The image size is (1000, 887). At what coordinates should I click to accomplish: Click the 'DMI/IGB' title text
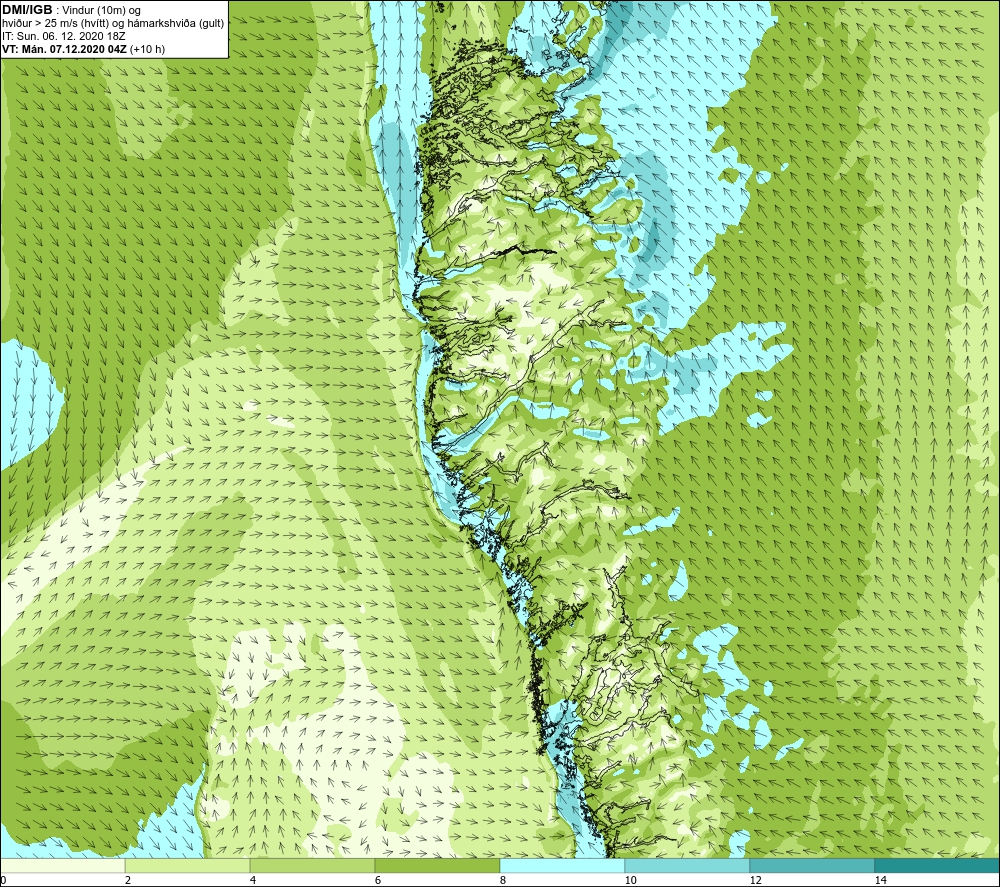coord(27,10)
